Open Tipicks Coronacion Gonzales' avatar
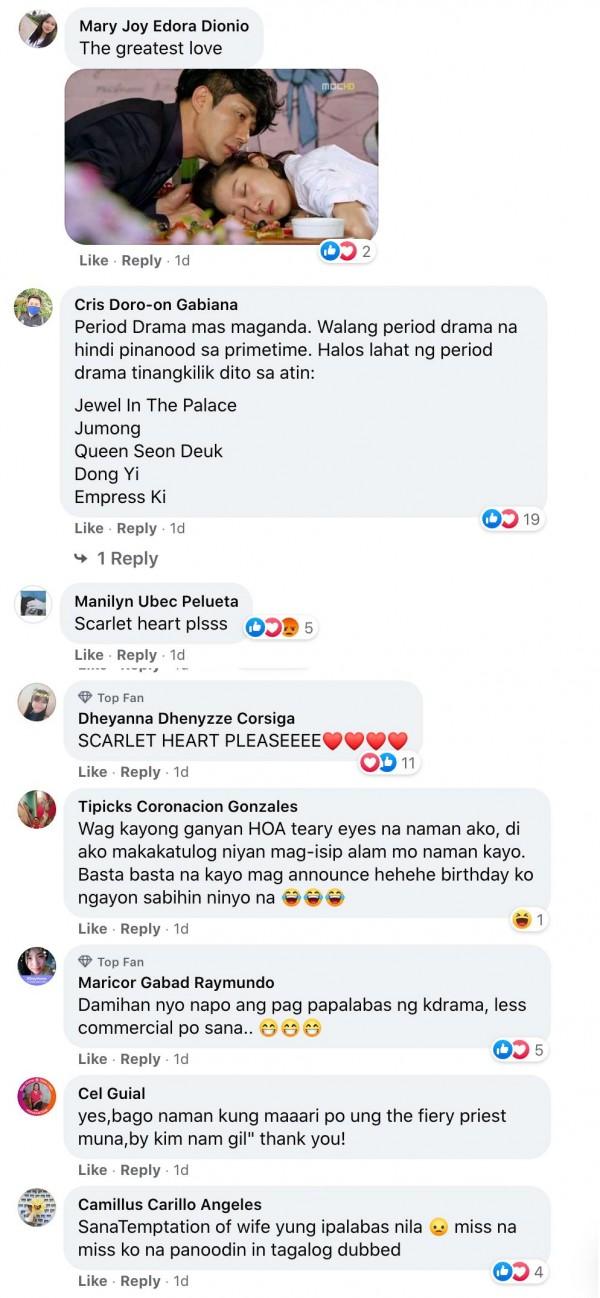Screen dimensions: 600x1298 pos(37,809)
